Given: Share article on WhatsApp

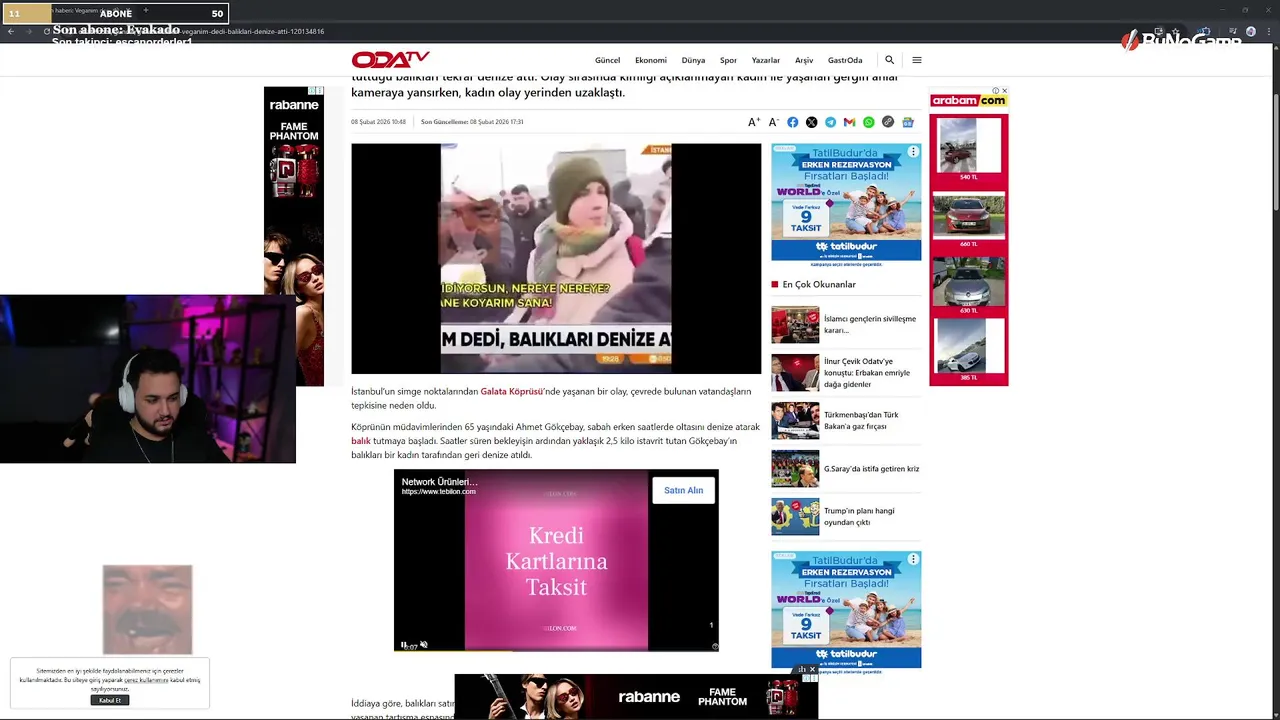Looking at the screenshot, I should tap(868, 122).
